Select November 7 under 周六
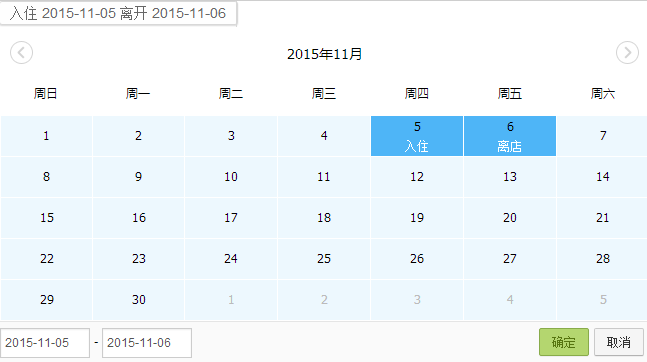The width and height of the screenshot is (647, 362). coord(602,136)
